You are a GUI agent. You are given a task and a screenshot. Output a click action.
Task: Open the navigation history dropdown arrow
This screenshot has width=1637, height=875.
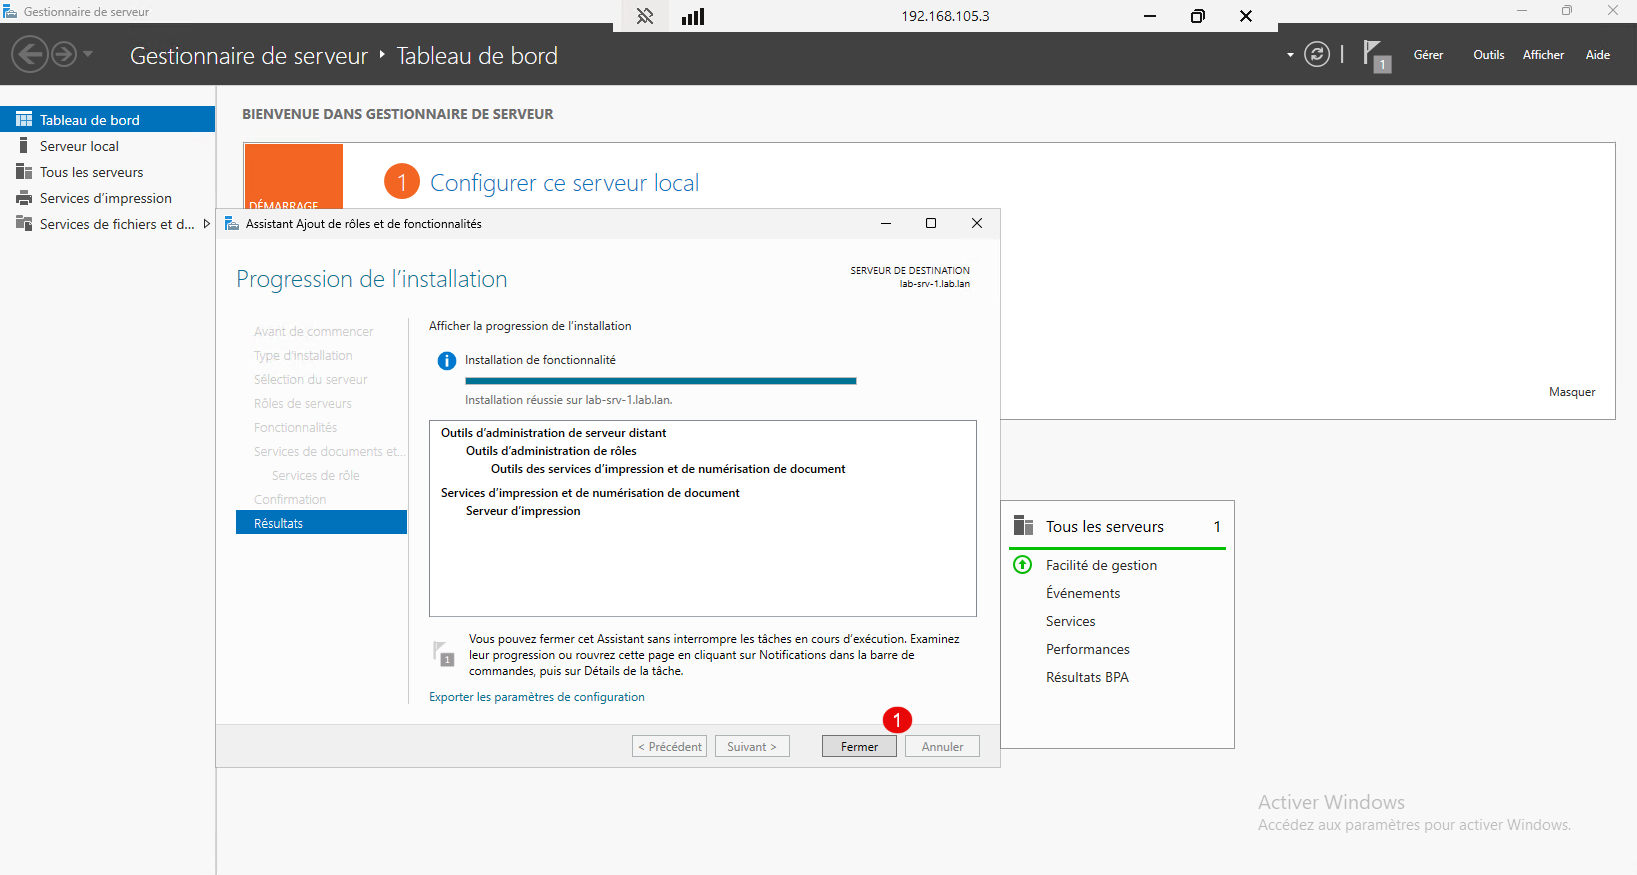point(88,54)
